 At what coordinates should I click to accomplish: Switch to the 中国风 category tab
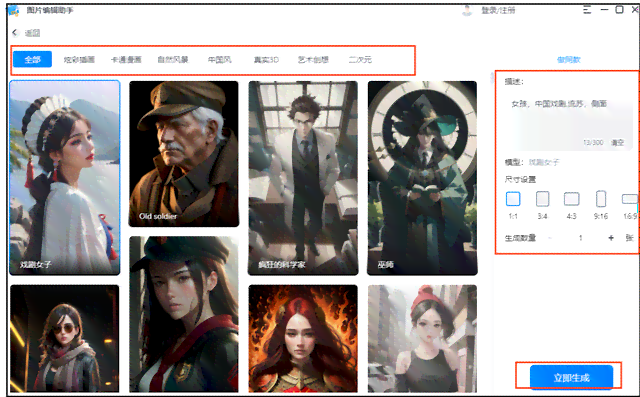pyautogui.click(x=220, y=60)
